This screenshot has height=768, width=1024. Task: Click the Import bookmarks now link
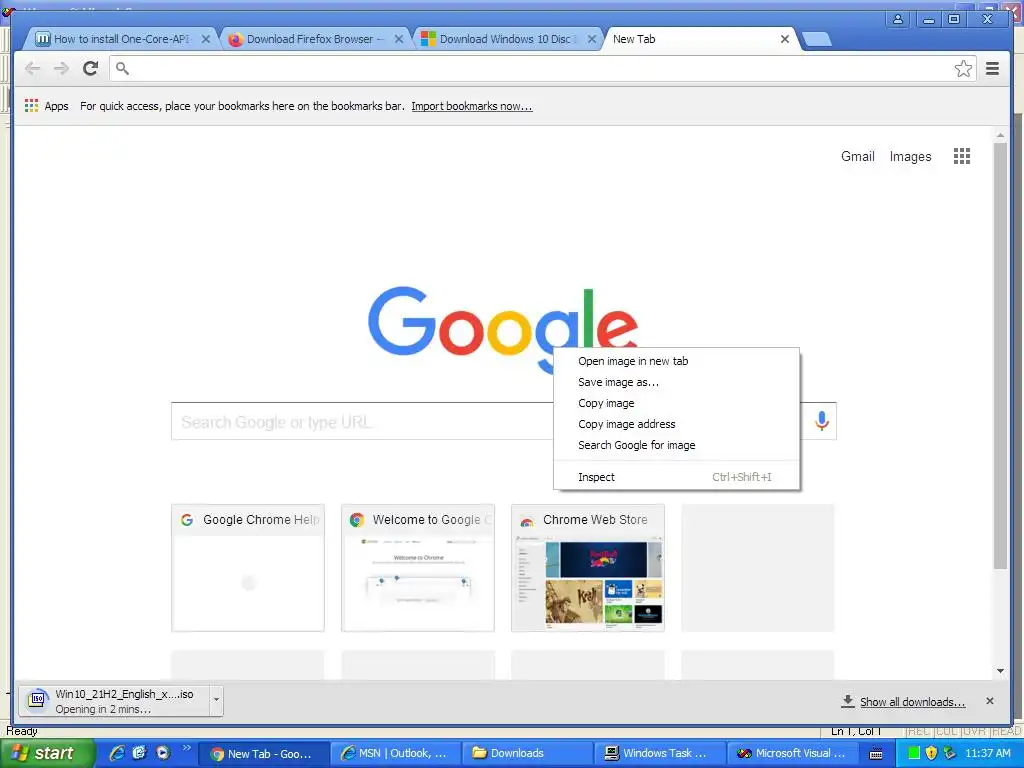pos(472,106)
